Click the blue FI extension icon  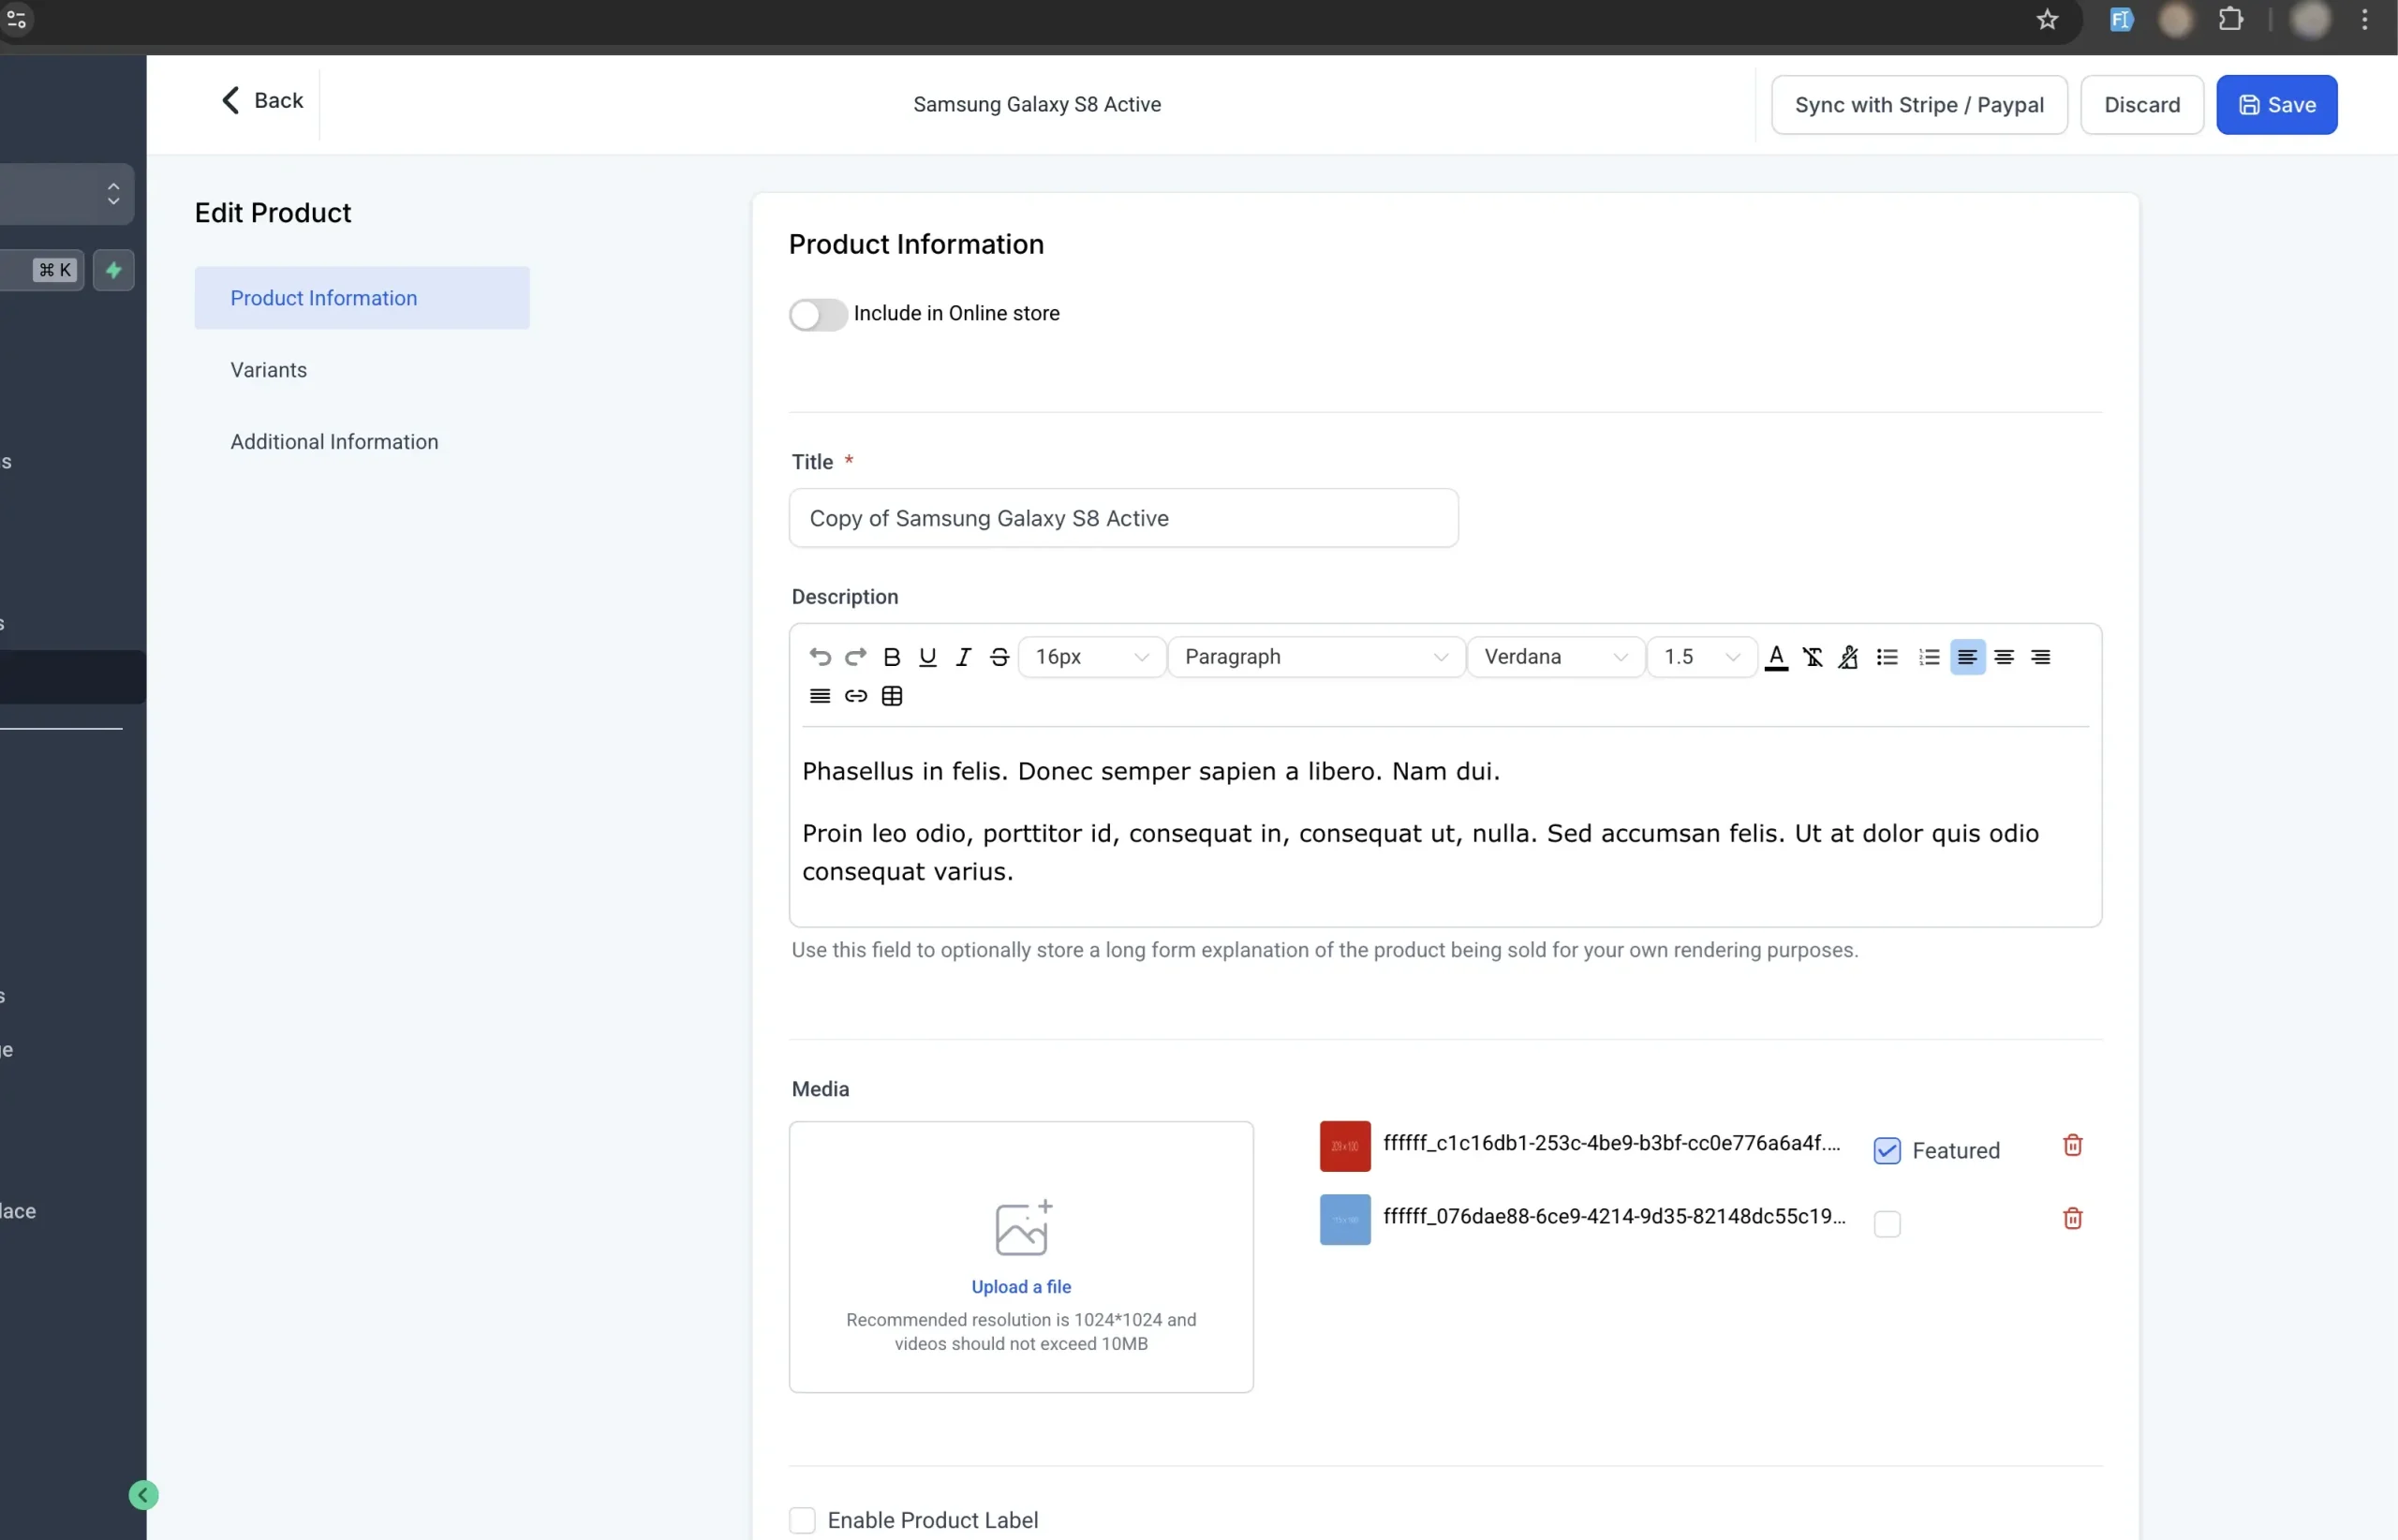(2120, 19)
